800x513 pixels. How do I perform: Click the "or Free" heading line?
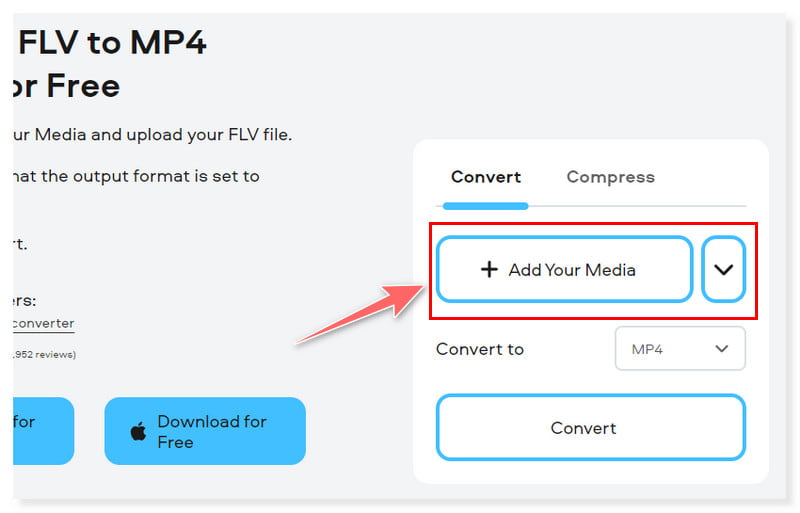66,85
